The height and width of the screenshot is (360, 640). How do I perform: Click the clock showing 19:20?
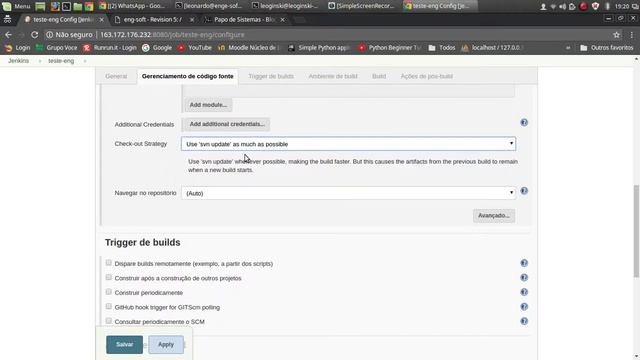click(x=622, y=6)
